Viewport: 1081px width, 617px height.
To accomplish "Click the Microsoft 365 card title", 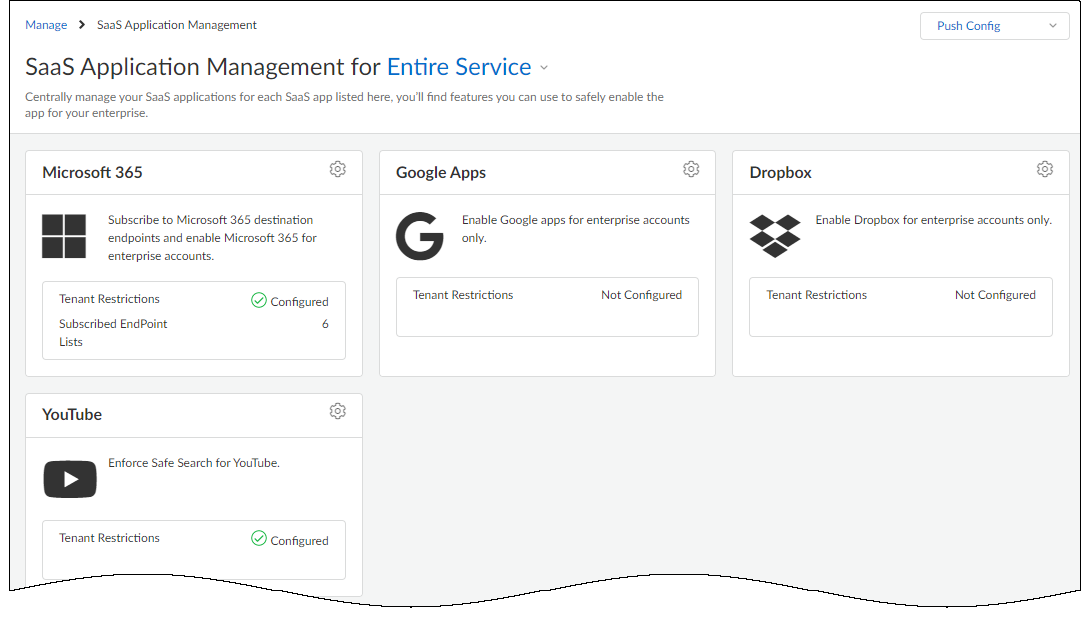I will tap(92, 172).
